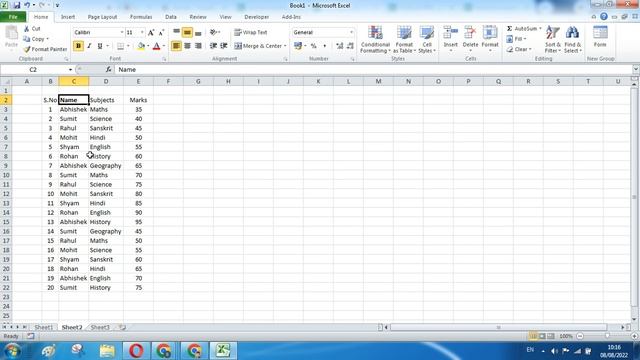Switch to Sheet1 worksheet tab
Image resolution: width=640 pixels, height=360 pixels.
(x=43, y=327)
